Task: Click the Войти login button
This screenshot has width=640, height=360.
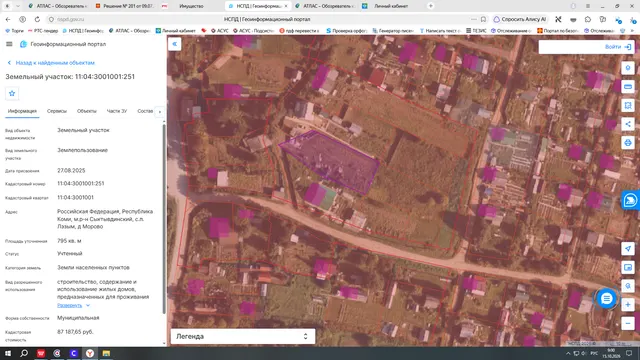Action: pyautogui.click(x=618, y=47)
